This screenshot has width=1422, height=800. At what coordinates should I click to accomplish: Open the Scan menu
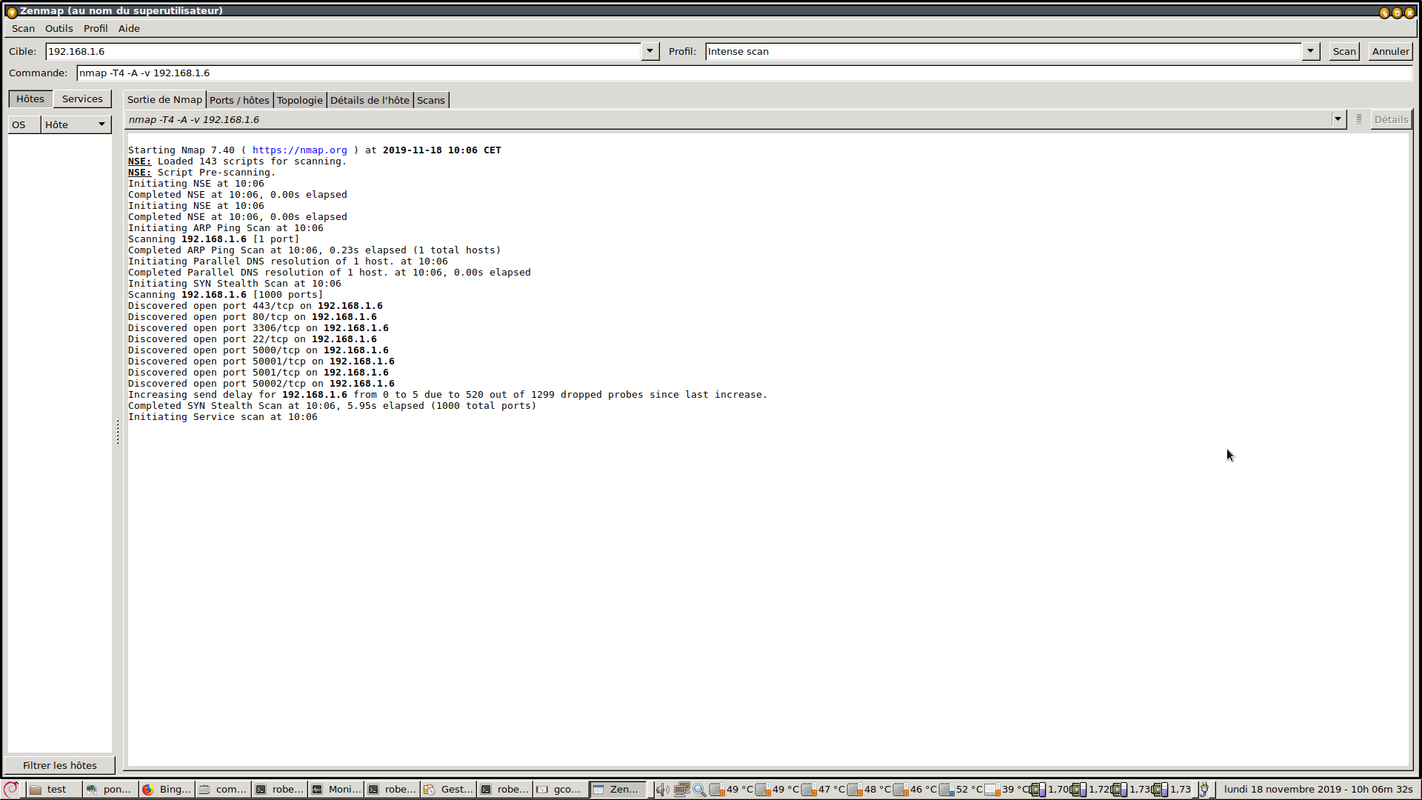[23, 28]
